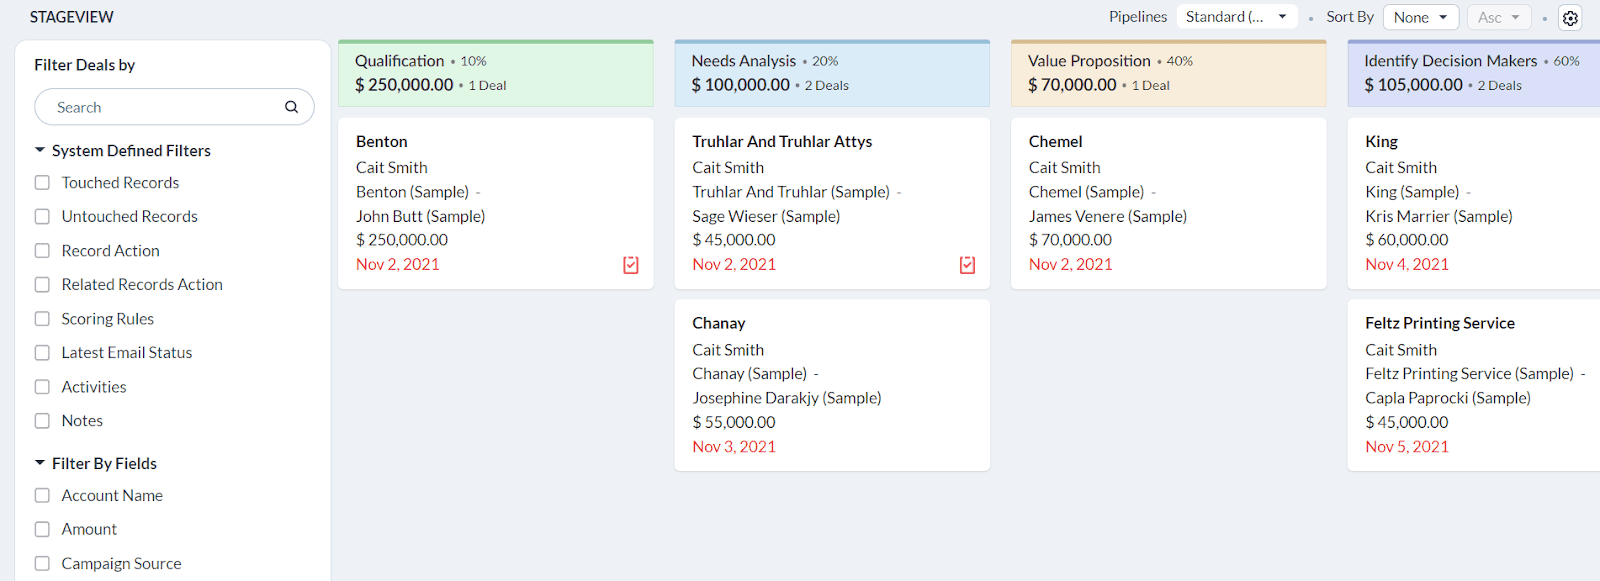Focus the filter Search input field
The height and width of the screenshot is (581, 1600).
[160, 107]
